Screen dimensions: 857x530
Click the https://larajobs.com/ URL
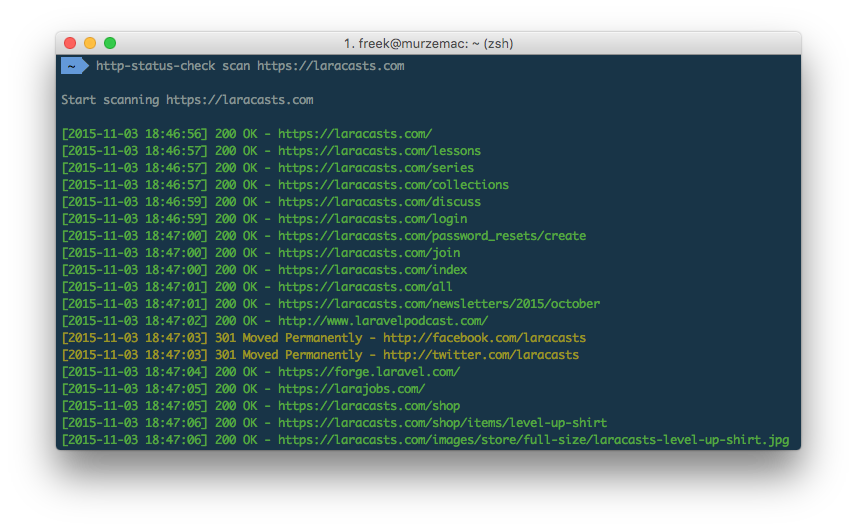pos(351,388)
